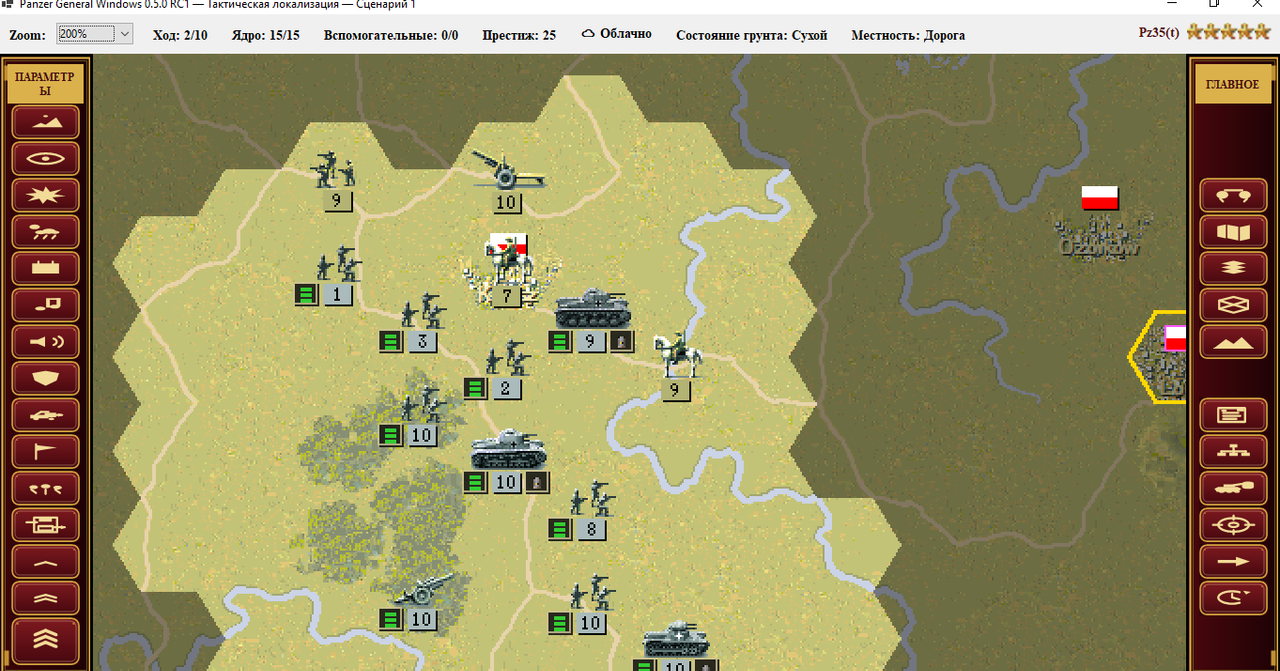The width and height of the screenshot is (1280, 671).
Task: Click the crosshair target icon
Action: (x=1232, y=524)
